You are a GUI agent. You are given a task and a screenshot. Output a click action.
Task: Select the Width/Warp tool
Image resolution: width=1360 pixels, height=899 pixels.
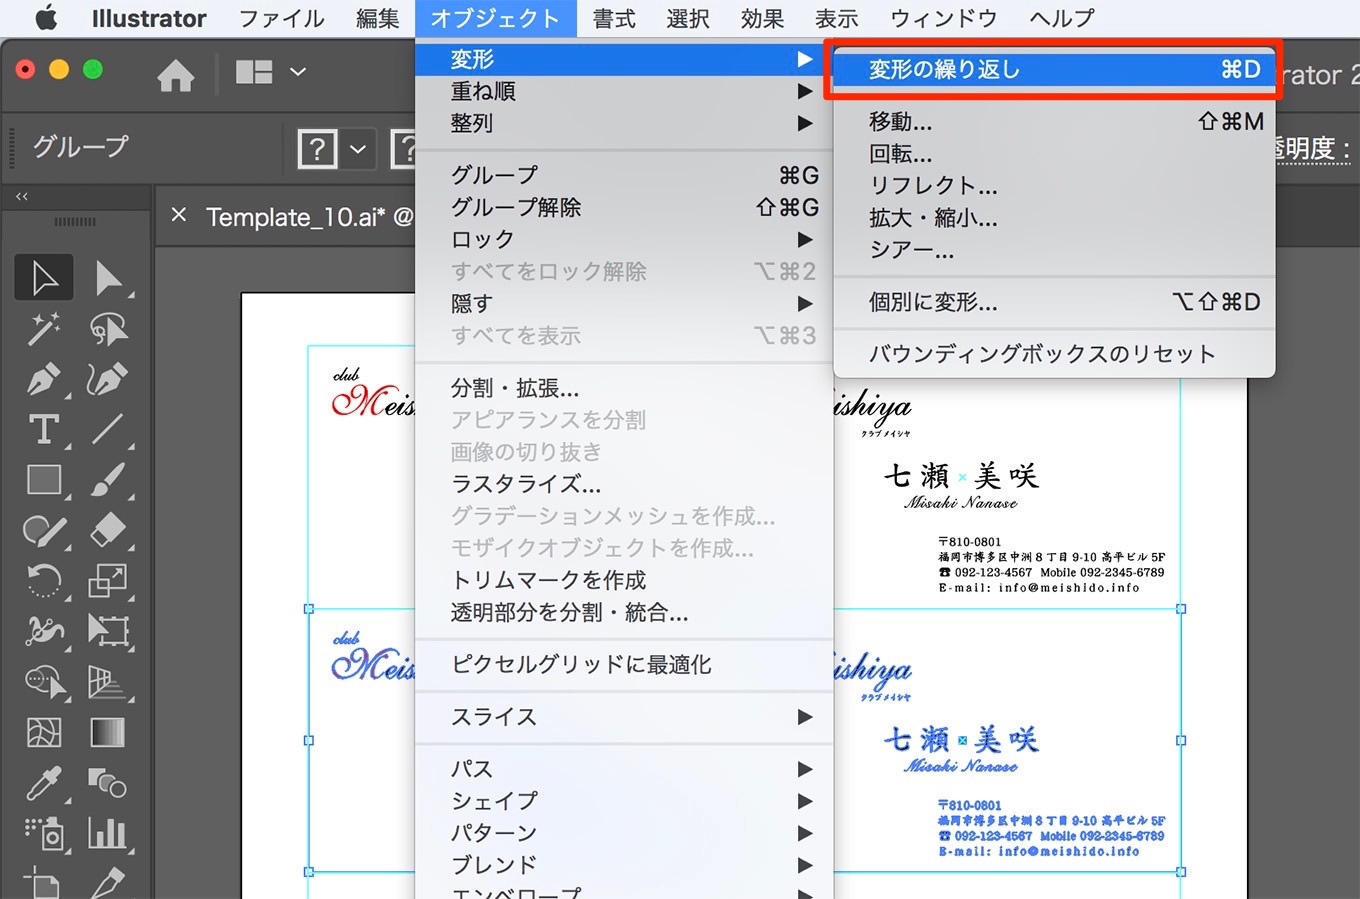pyautogui.click(x=44, y=631)
